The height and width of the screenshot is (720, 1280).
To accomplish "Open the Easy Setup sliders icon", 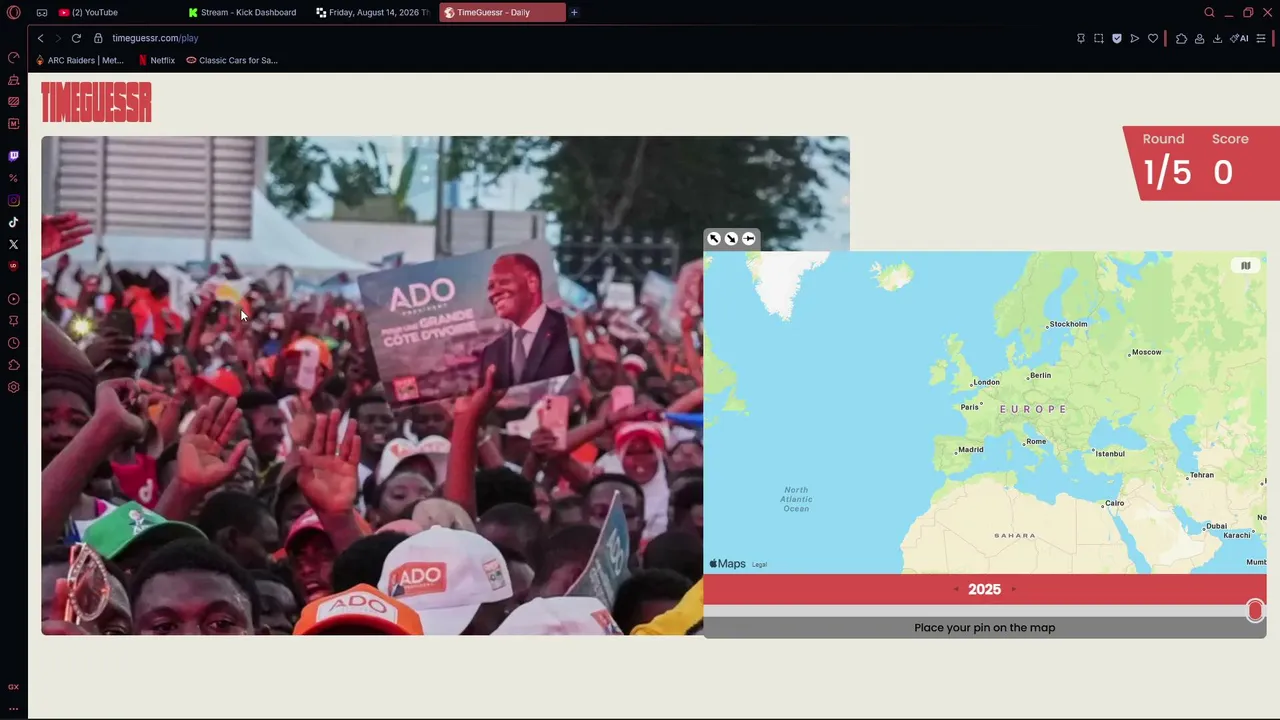I will tap(1260, 38).
